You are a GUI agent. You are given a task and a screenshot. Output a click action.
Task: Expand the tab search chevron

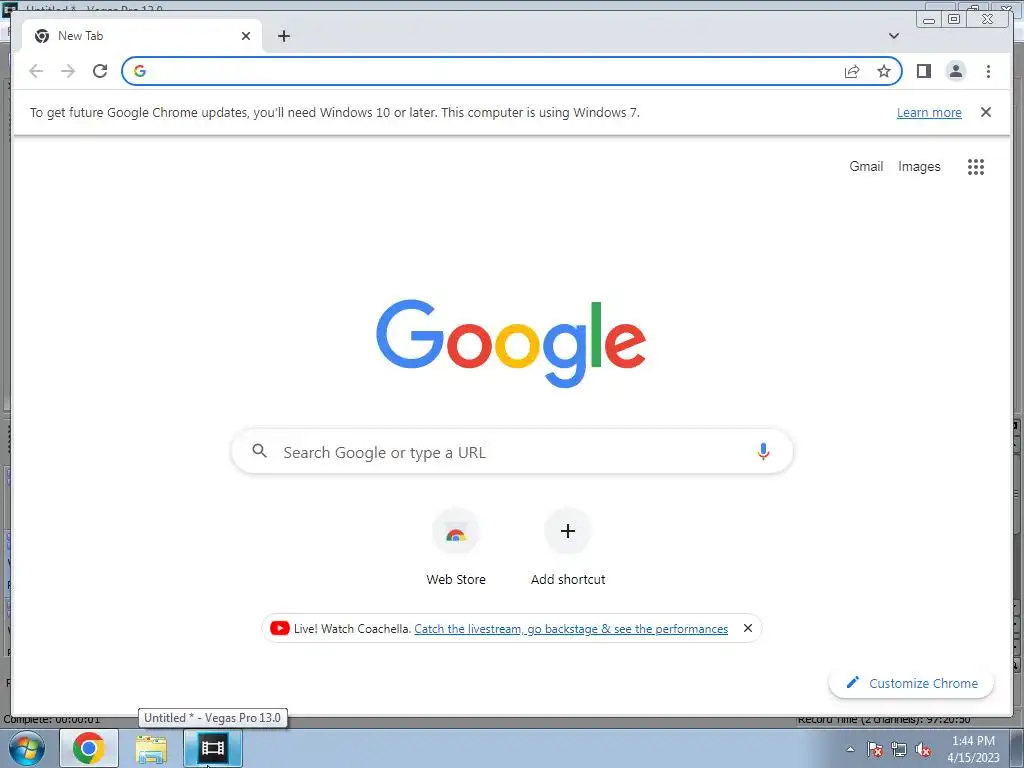[894, 36]
